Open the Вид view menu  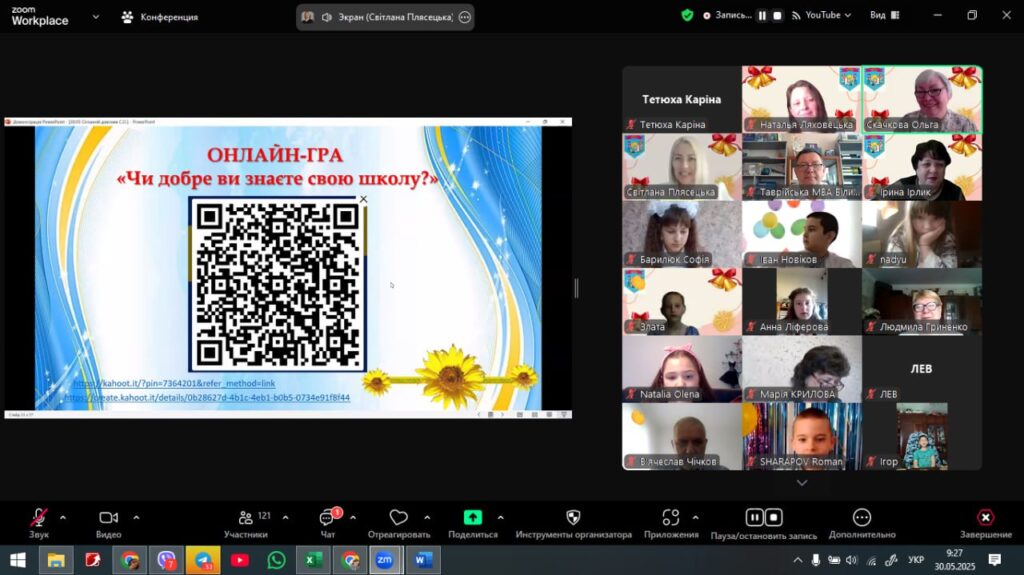tap(885, 15)
